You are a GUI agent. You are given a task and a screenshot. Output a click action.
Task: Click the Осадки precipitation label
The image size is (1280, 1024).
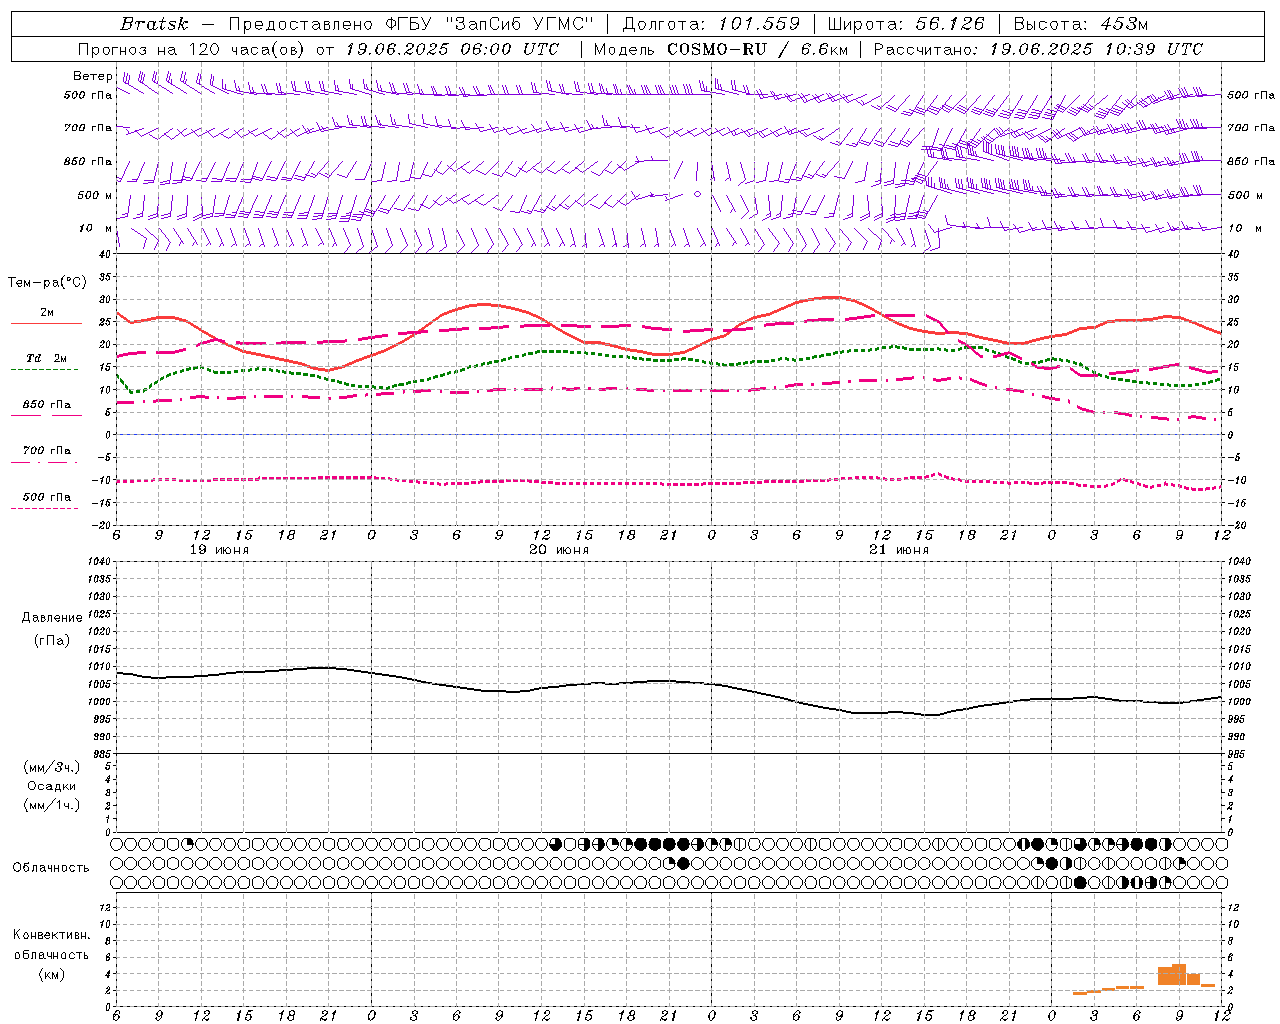click(x=52, y=786)
